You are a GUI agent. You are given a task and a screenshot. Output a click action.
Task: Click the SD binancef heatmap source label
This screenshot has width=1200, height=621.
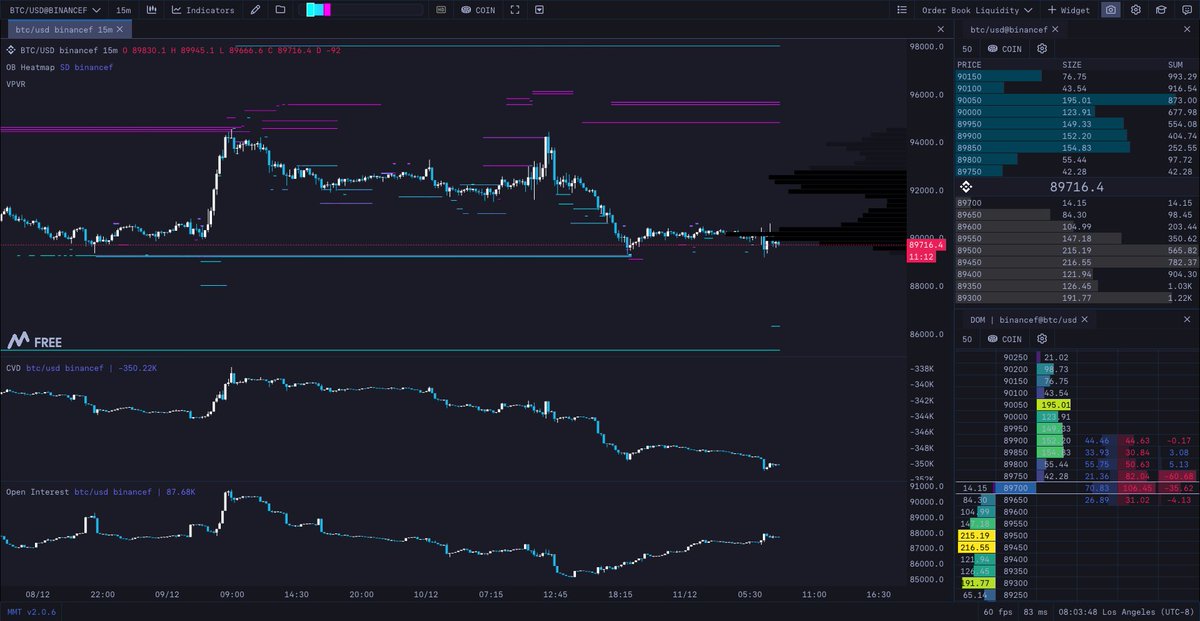pyautogui.click(x=86, y=67)
